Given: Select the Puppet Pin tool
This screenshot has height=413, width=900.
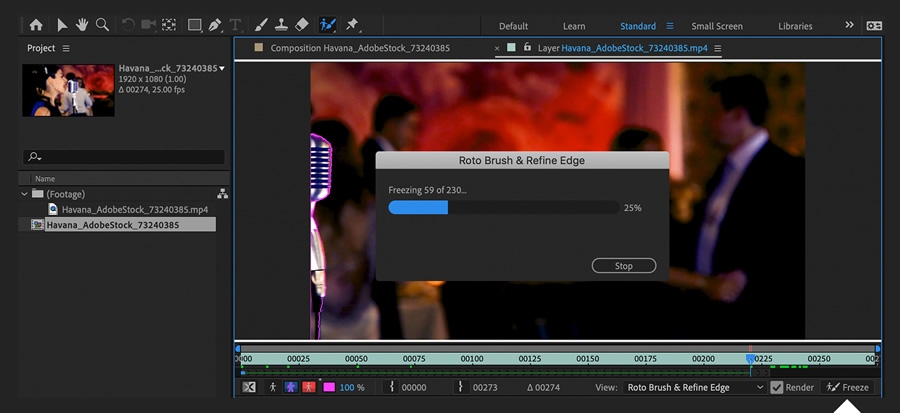Looking at the screenshot, I should coord(352,25).
